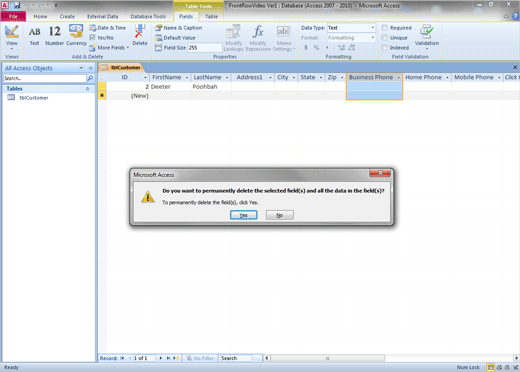
Task: Apply percent format
Action: (x=316, y=48)
